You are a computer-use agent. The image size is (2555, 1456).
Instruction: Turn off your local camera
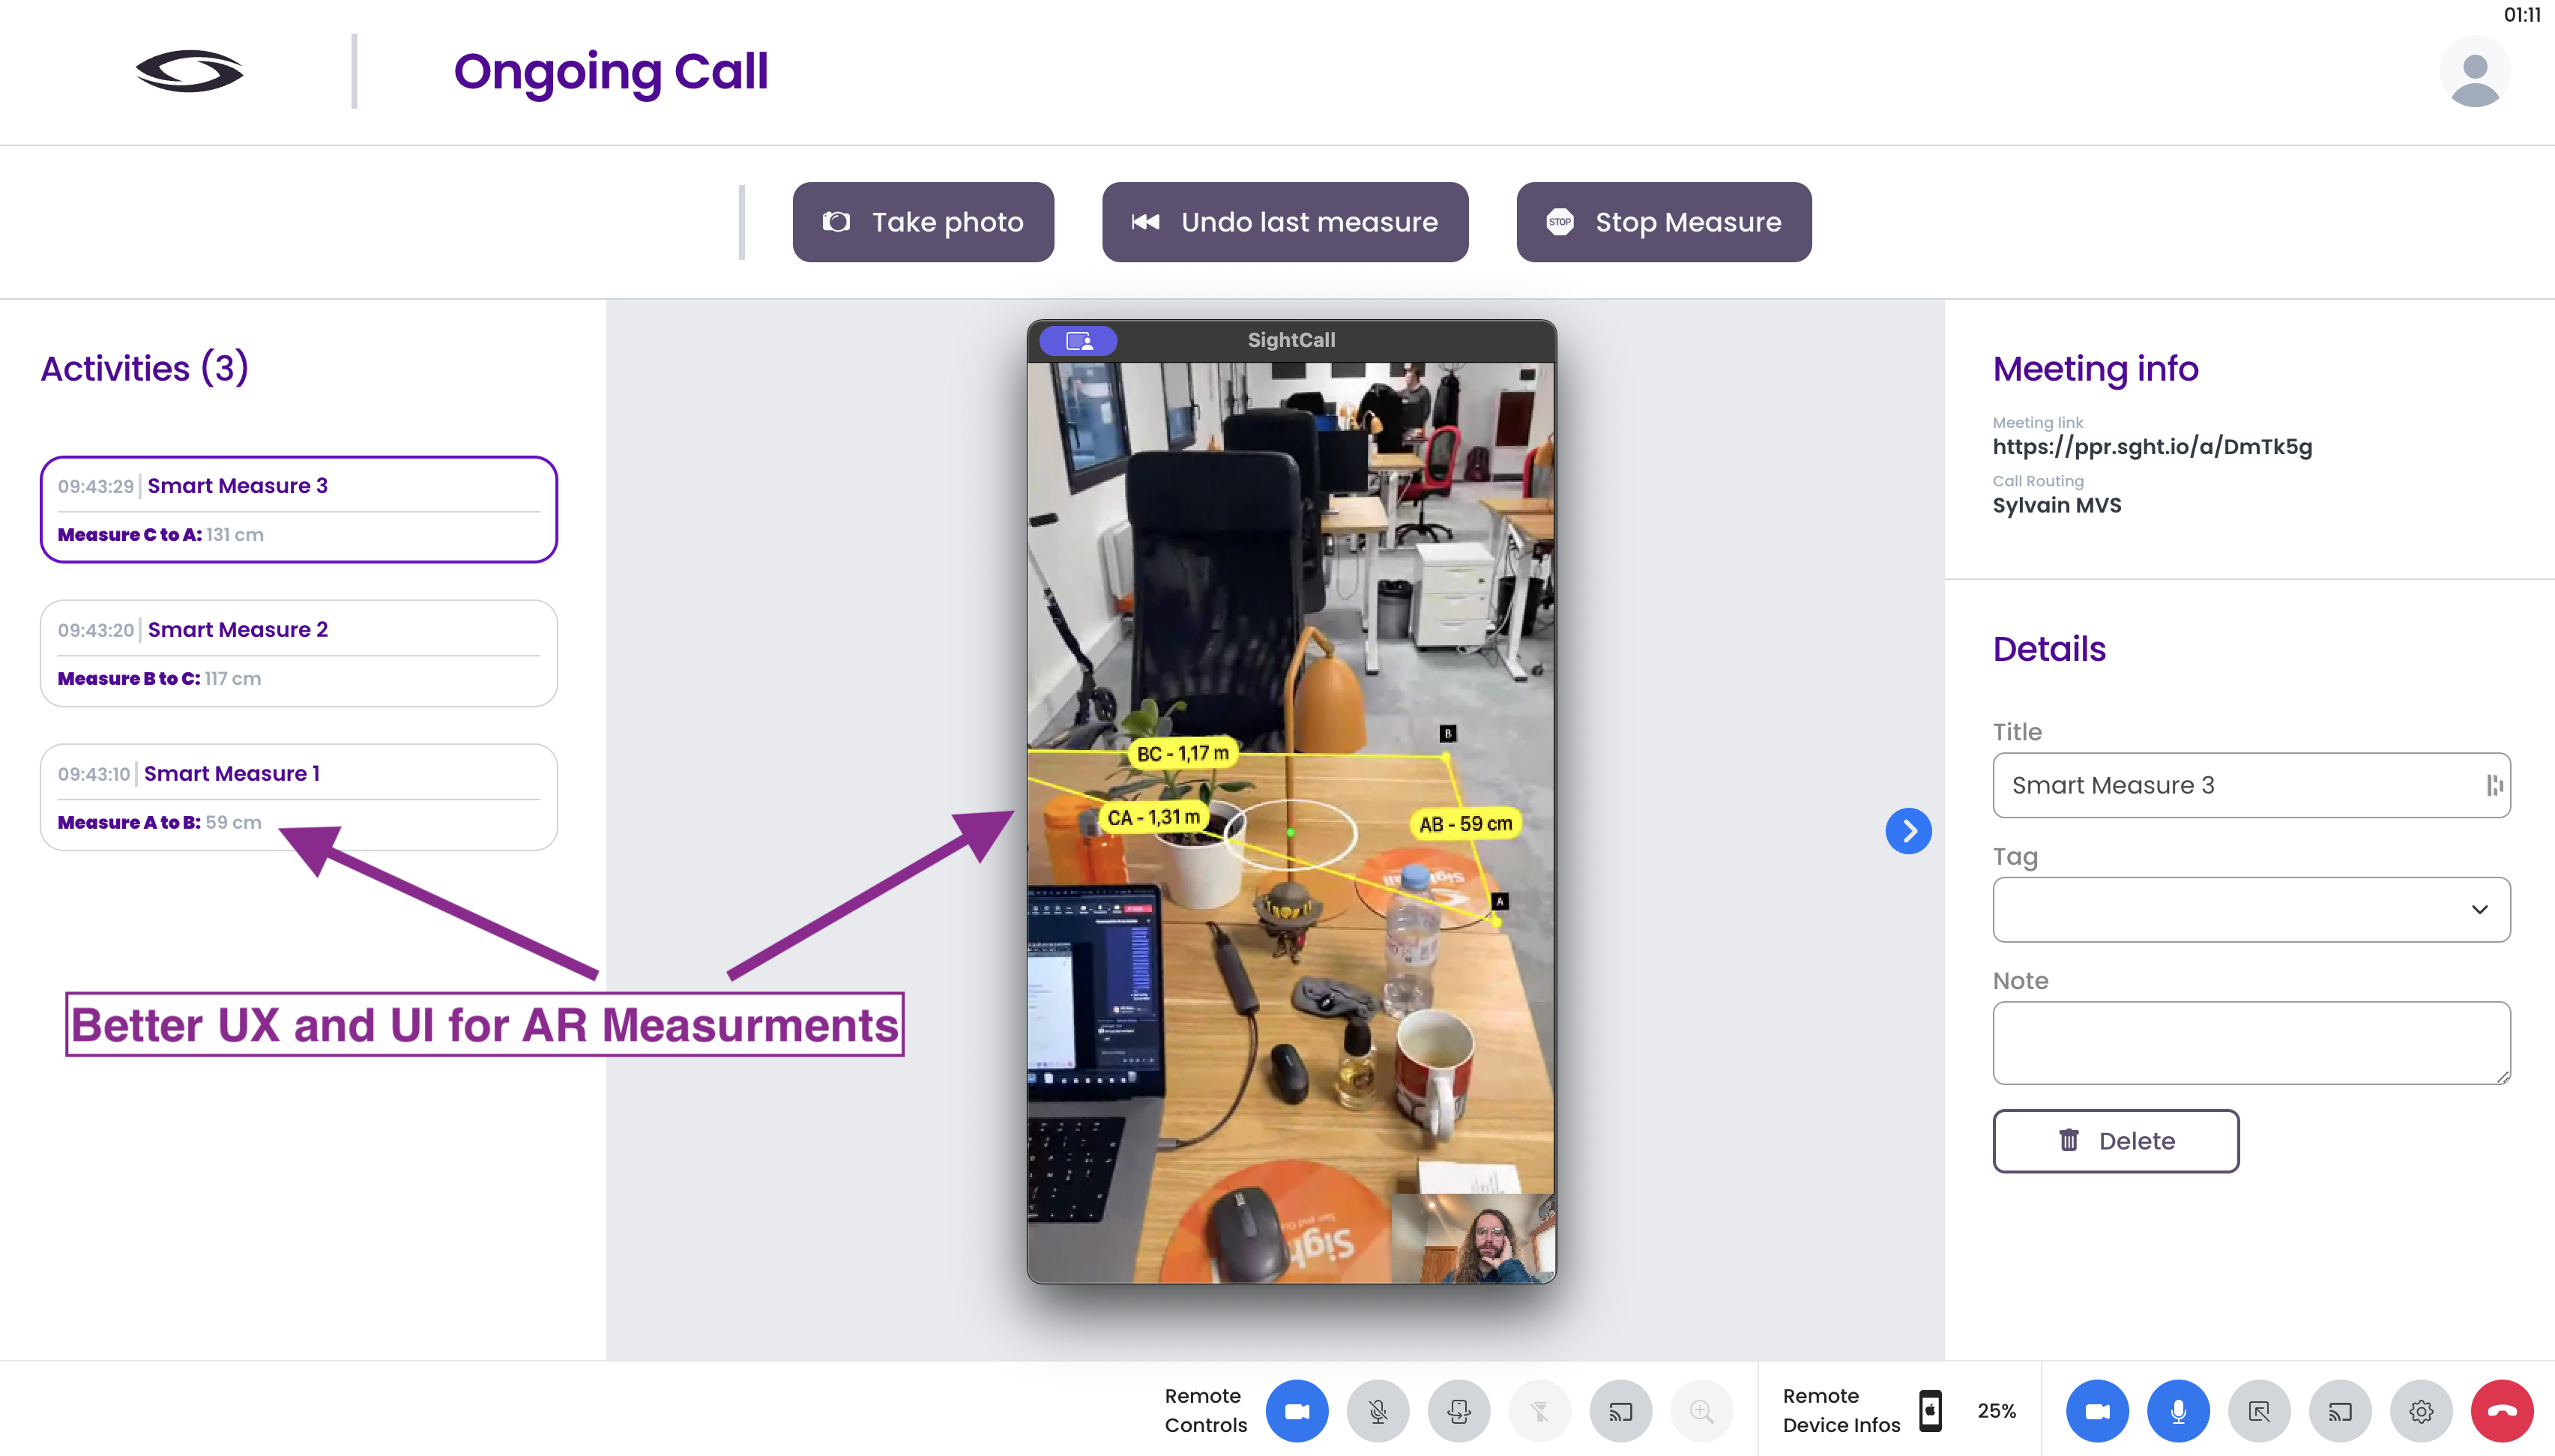pyautogui.click(x=2097, y=1411)
